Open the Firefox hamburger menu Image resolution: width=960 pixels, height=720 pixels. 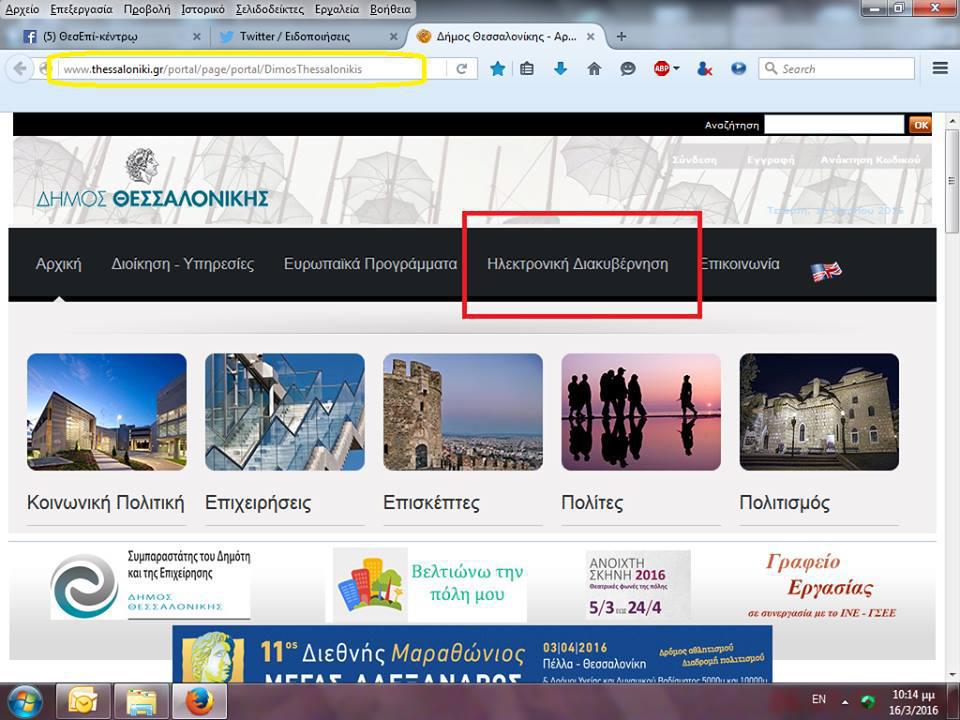(x=940, y=69)
